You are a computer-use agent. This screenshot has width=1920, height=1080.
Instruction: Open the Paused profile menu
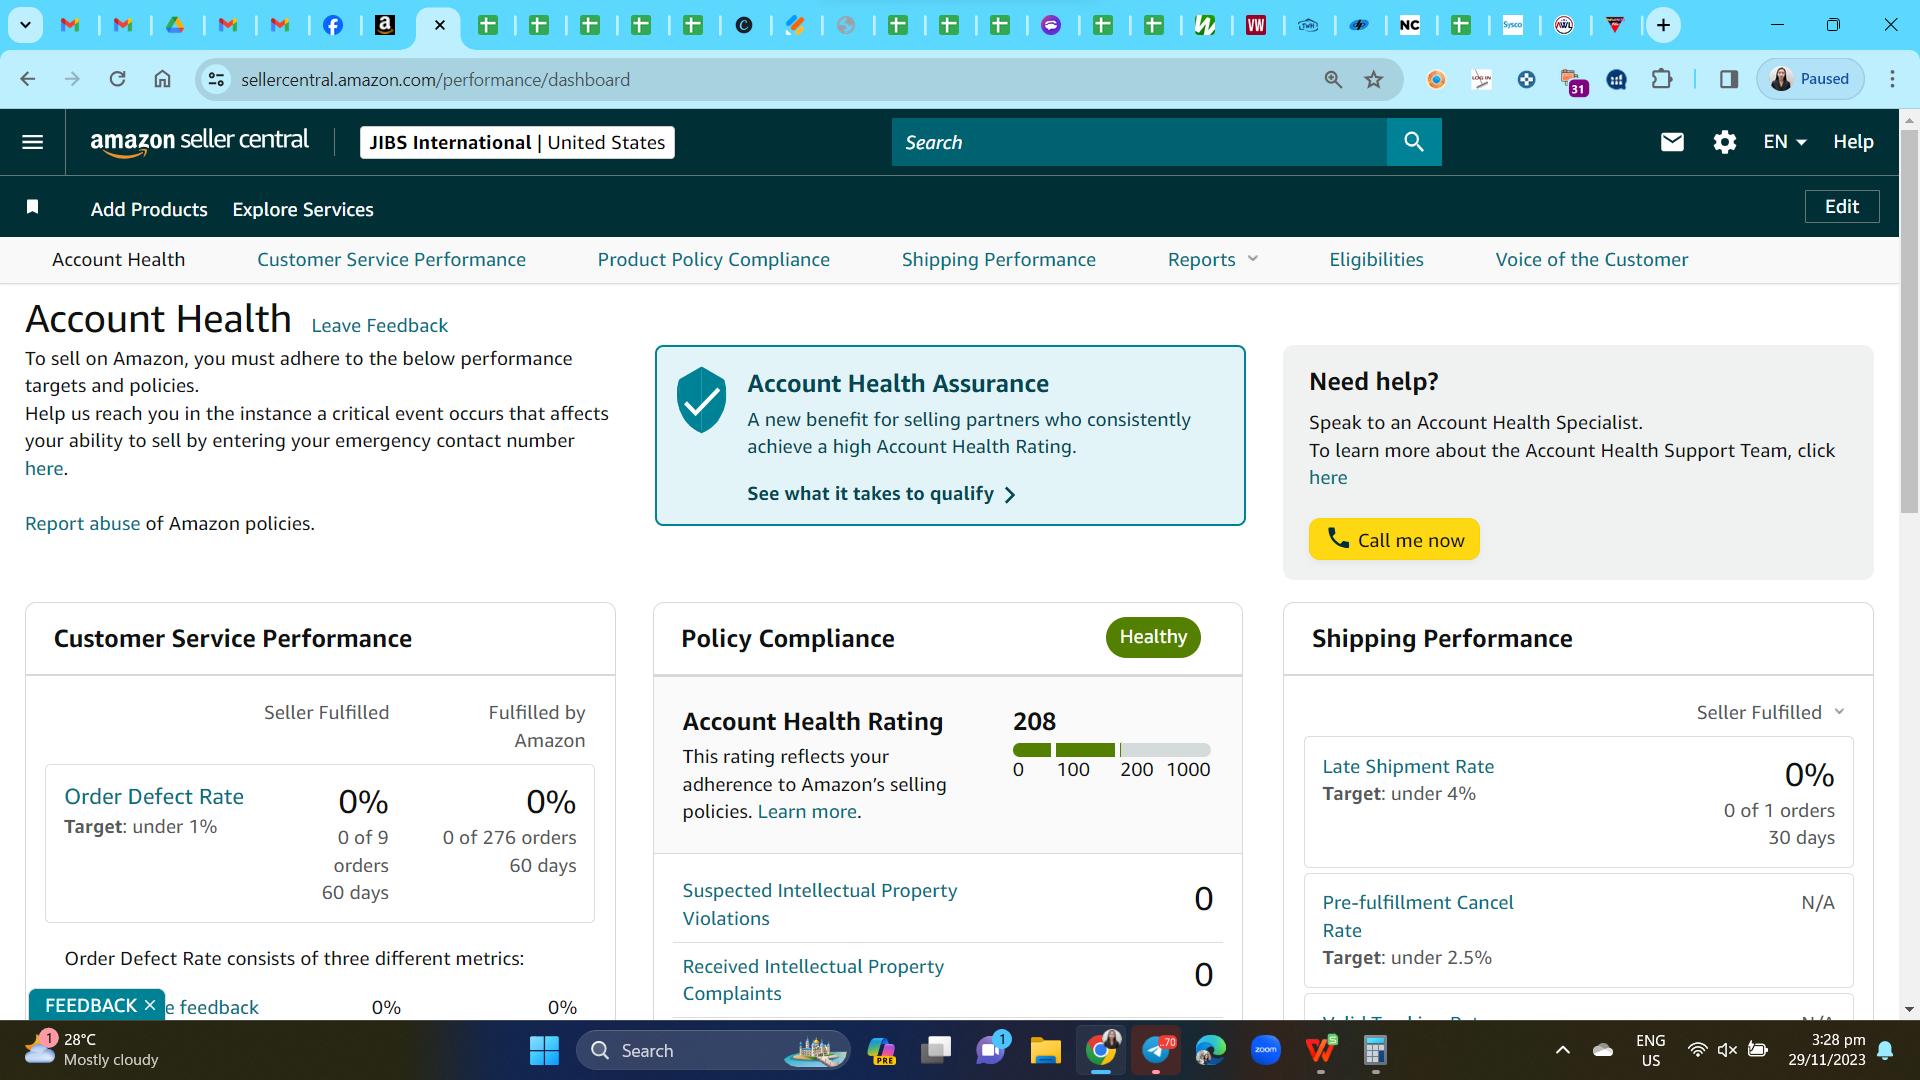(x=1810, y=79)
